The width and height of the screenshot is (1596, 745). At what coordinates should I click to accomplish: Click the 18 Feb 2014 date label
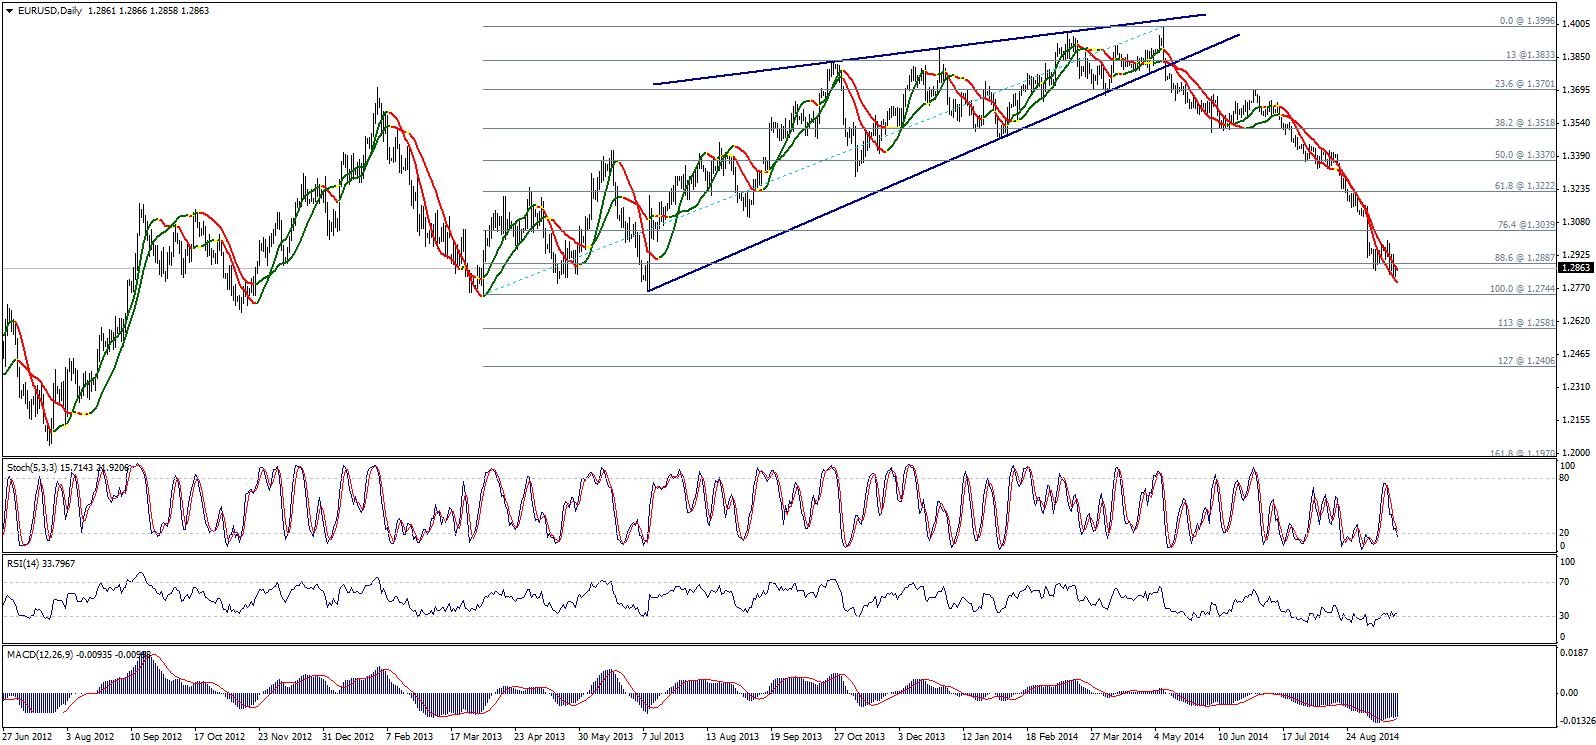(1052, 737)
